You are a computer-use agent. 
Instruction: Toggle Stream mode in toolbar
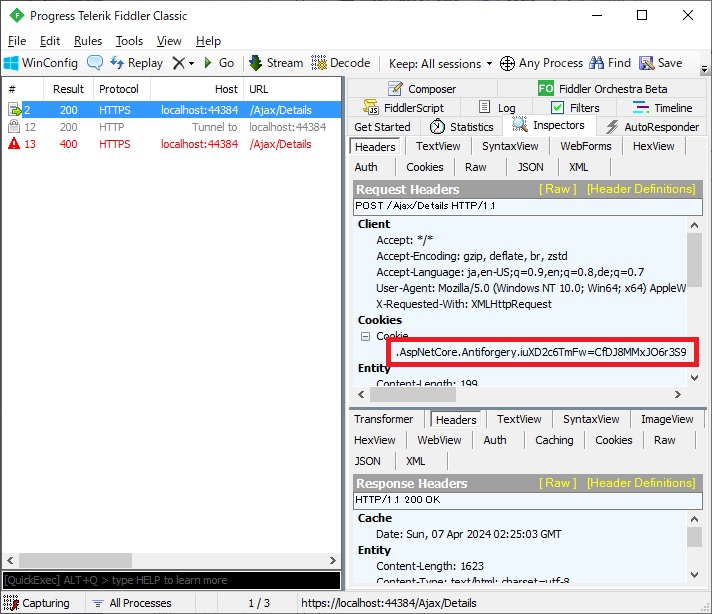pos(276,63)
